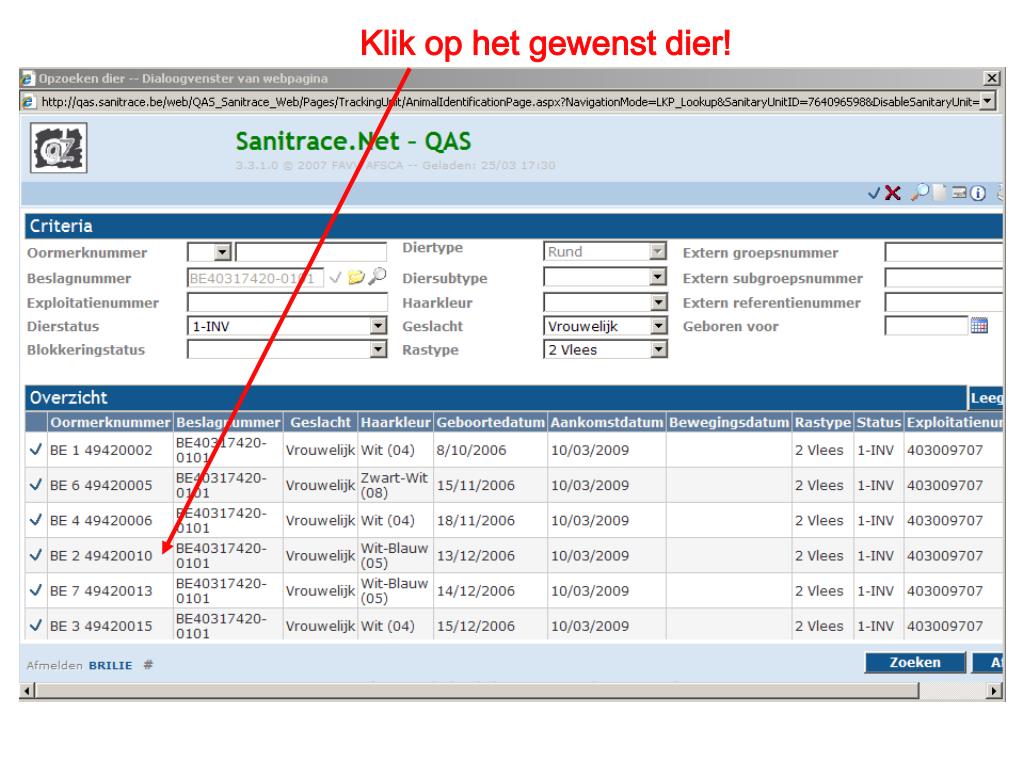
Task: Sort by Beslagnummer column header
Action: [x=228, y=422]
